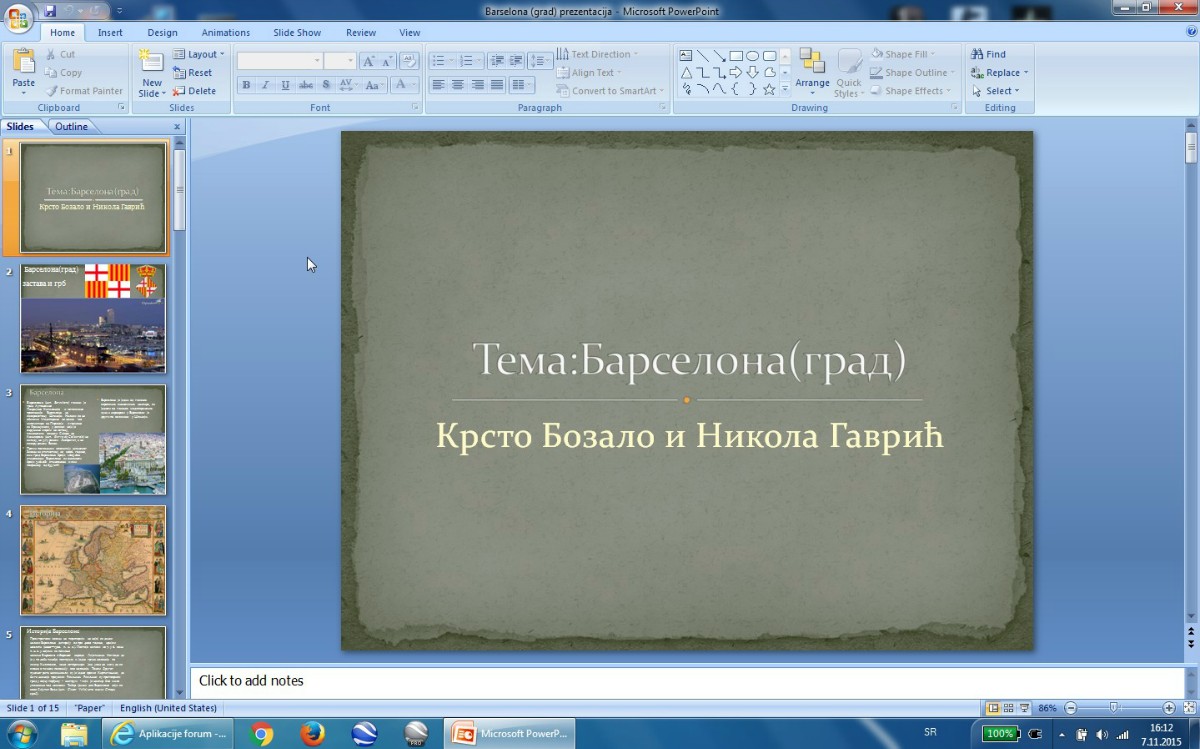Click the zoom slider handle
The image size is (1200, 749).
[1114, 708]
